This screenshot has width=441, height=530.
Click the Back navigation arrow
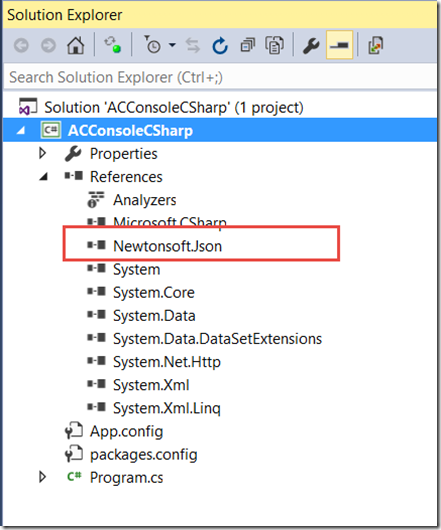click(x=21, y=45)
